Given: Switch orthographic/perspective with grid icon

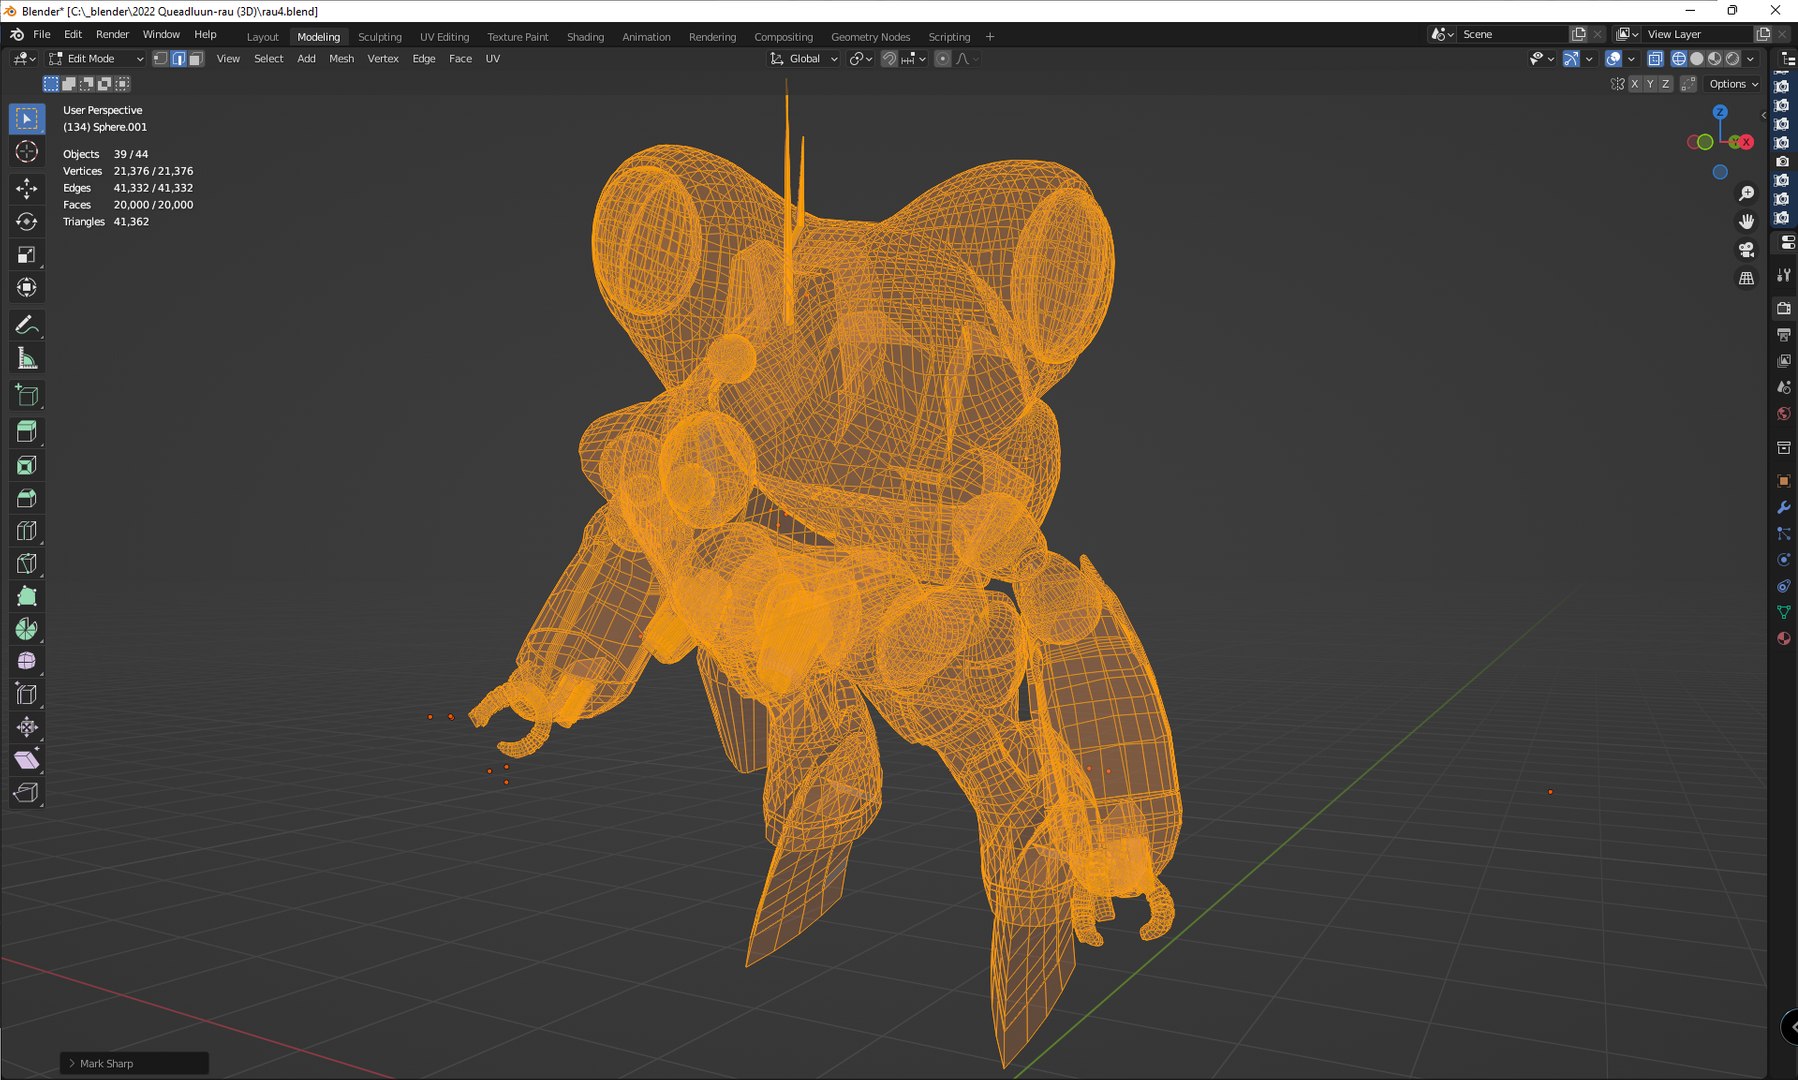Looking at the screenshot, I should [x=1747, y=279].
